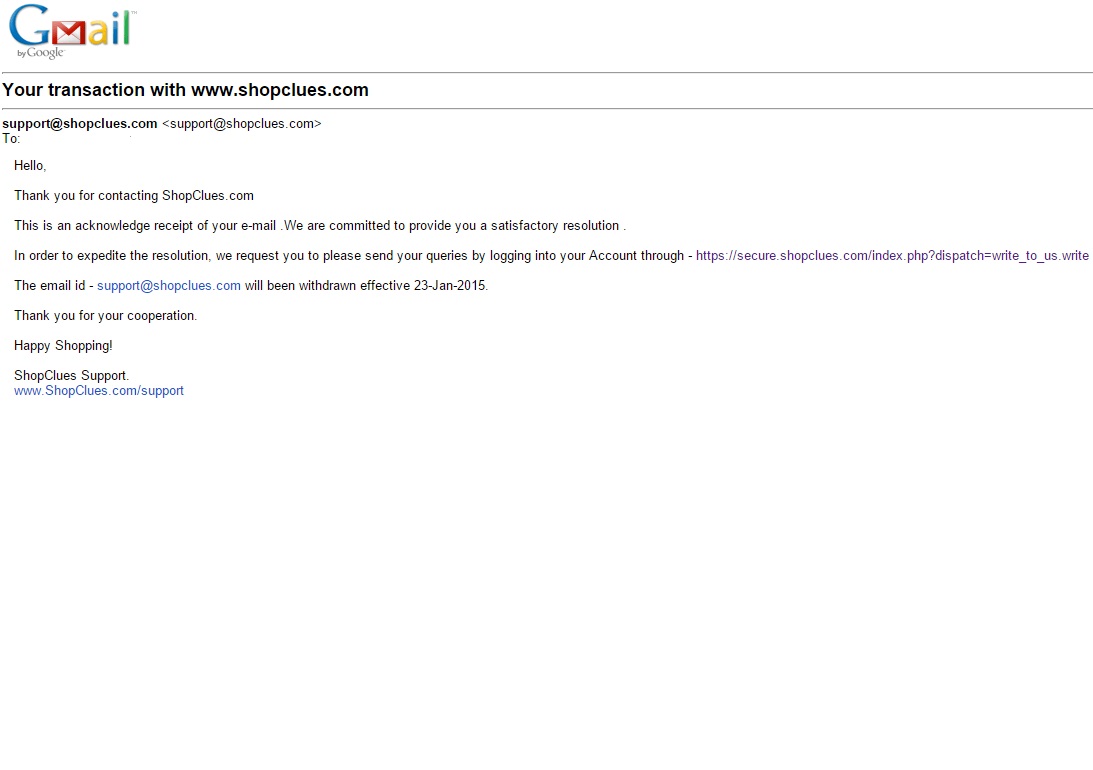Click the 'In order to expedite the resolution' sentence
This screenshot has height=770, width=1093.
tap(352, 256)
